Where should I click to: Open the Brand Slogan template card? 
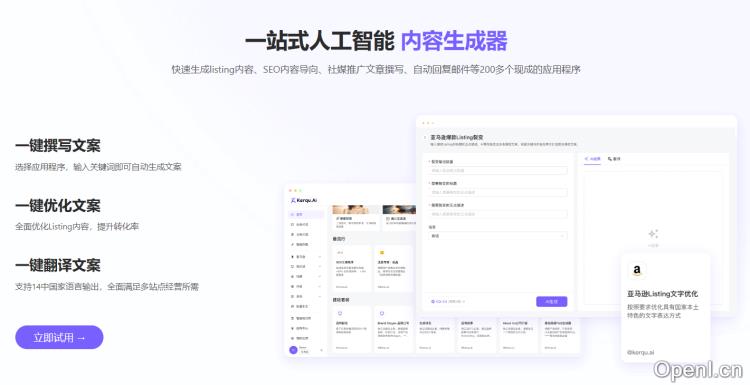(393, 330)
